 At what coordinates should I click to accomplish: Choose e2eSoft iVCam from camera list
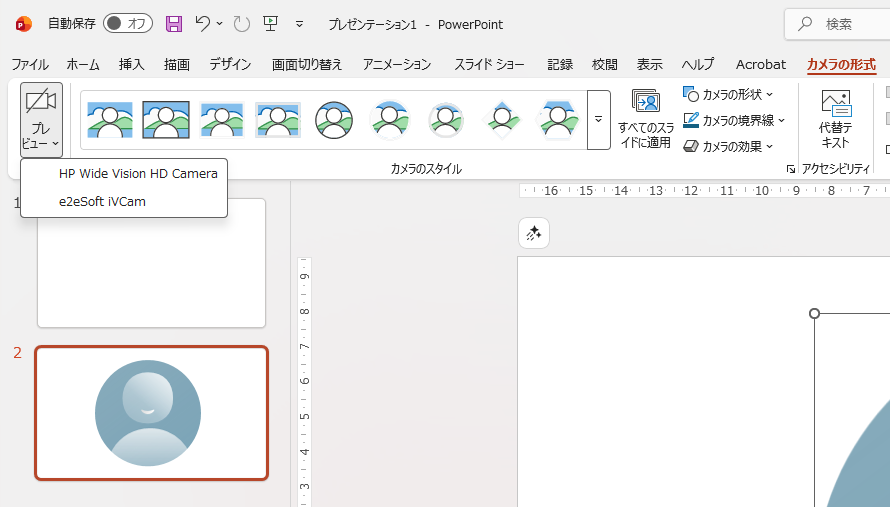coord(102,202)
